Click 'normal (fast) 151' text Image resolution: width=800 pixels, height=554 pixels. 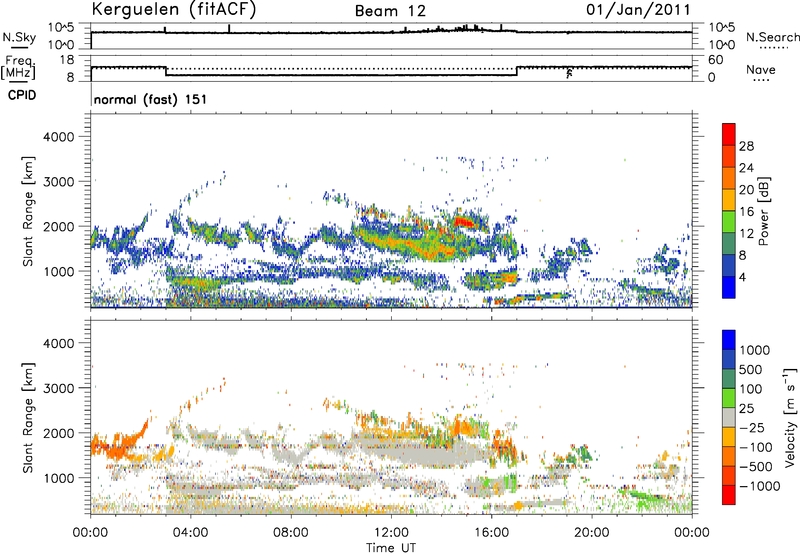(151, 99)
